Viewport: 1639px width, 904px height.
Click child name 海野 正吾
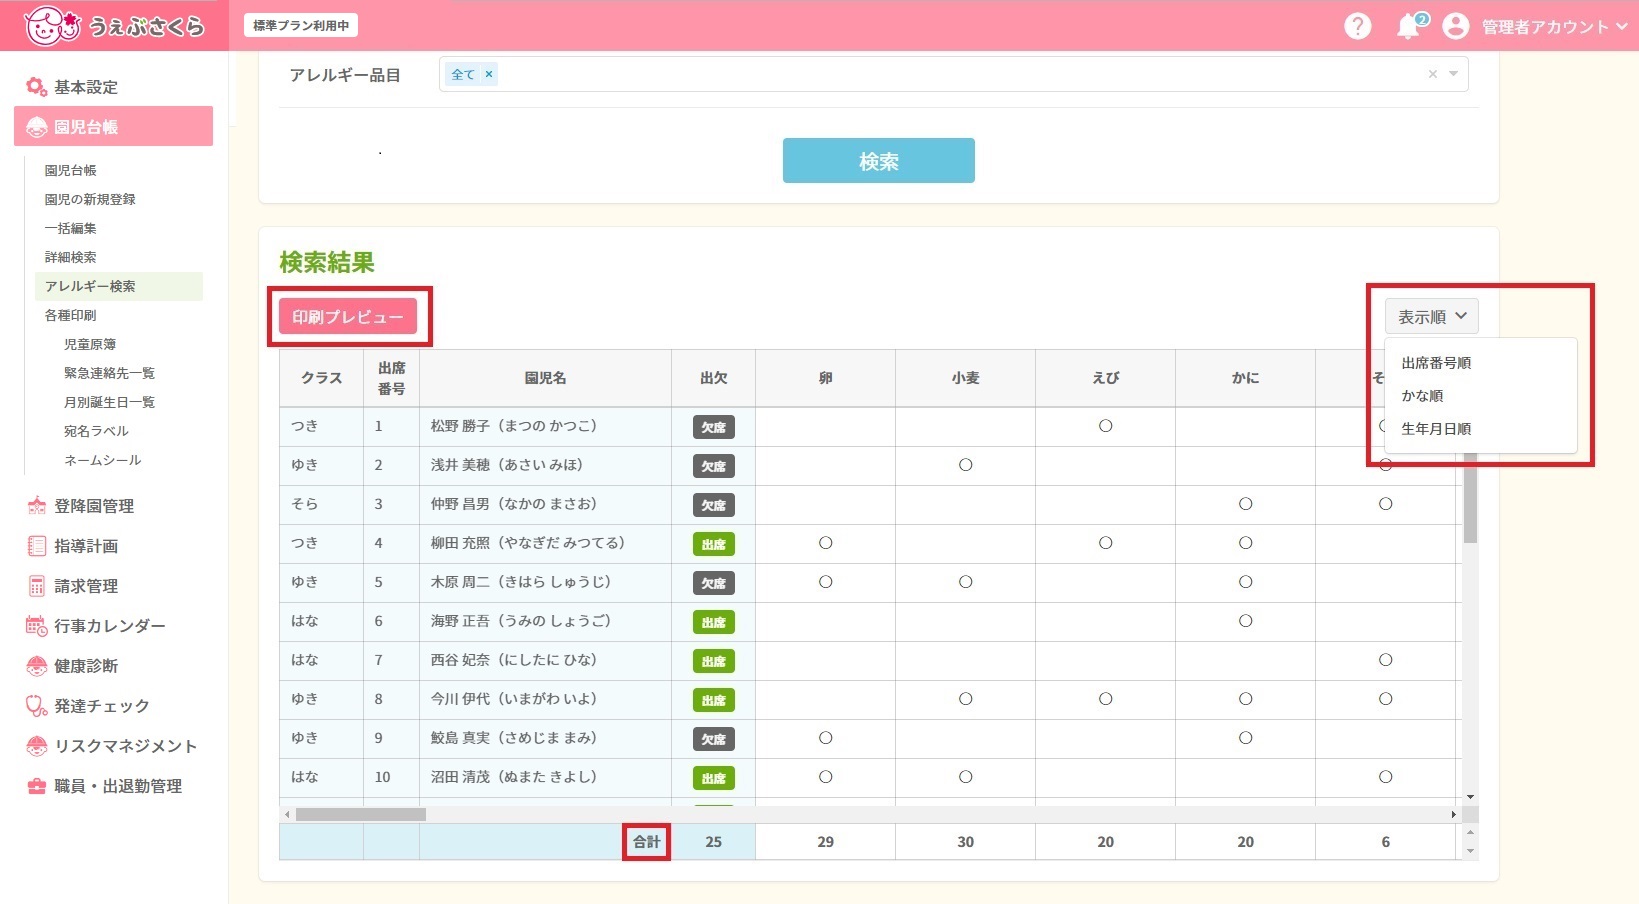[x=520, y=621]
